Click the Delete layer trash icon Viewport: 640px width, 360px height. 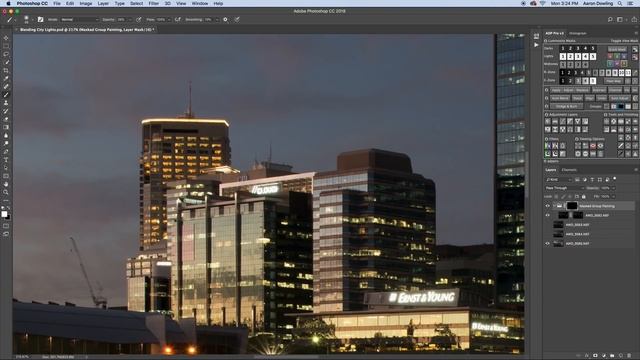pyautogui.click(x=629, y=356)
